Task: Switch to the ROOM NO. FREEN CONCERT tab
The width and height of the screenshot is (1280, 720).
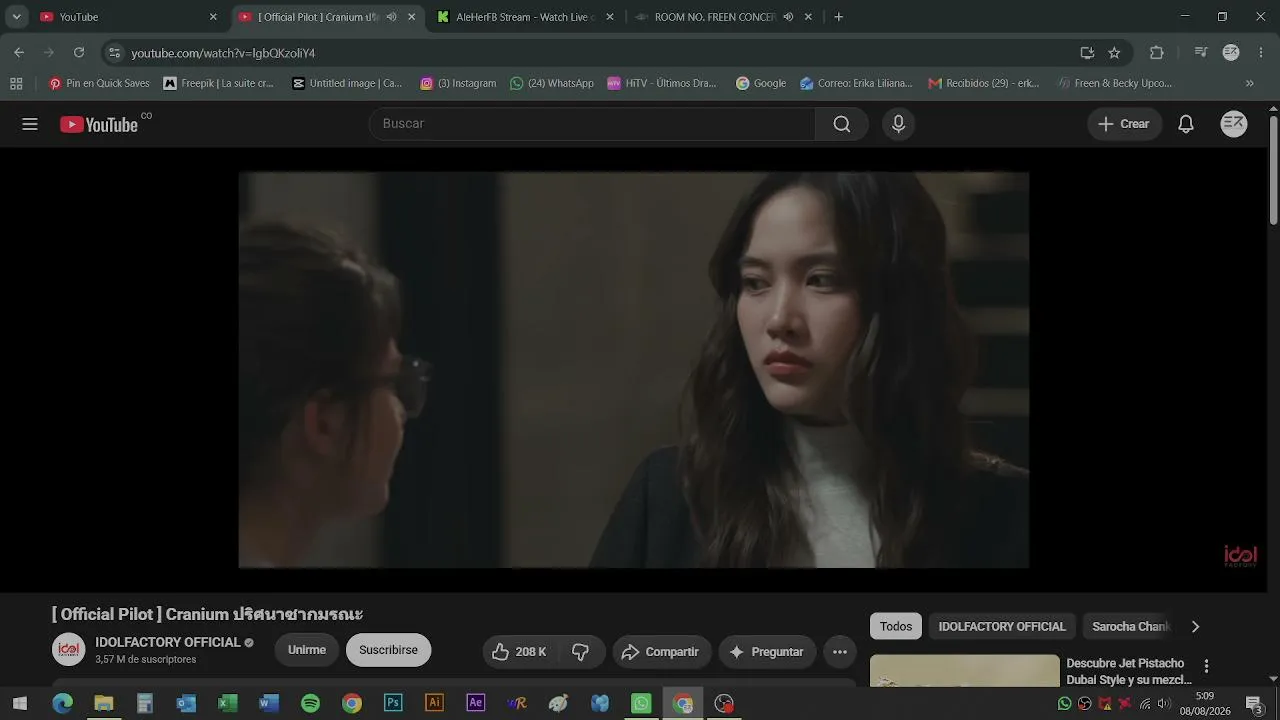Action: click(x=724, y=17)
